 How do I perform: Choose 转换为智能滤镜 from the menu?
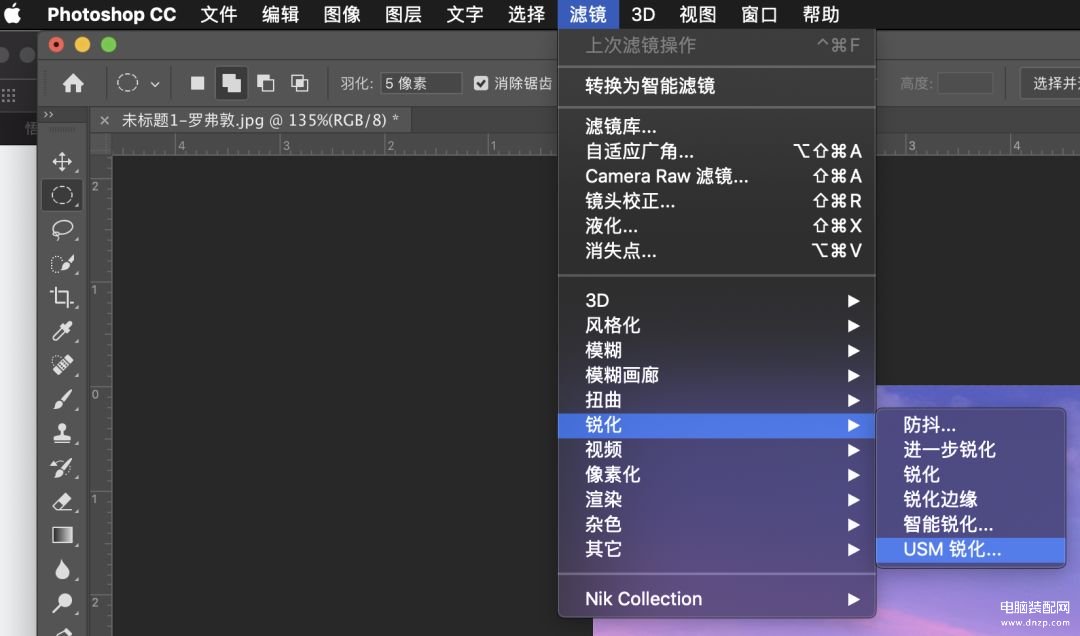pyautogui.click(x=716, y=85)
